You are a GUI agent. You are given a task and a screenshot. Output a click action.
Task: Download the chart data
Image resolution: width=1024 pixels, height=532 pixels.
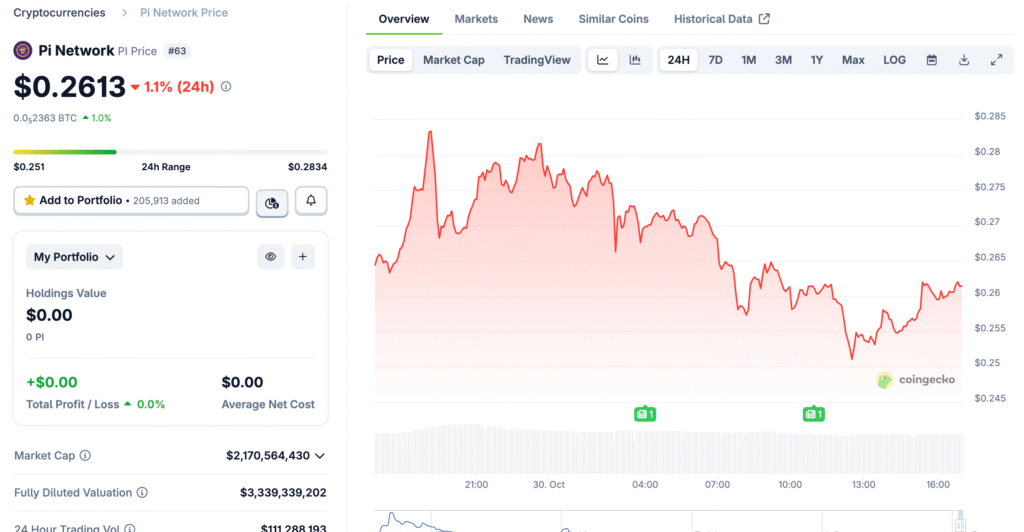[964, 60]
